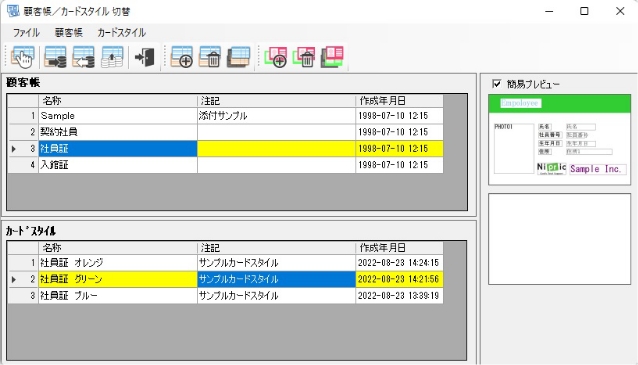Viewport: 638px width, 365px height.
Task: Select the Sample row in customer book list
Action: pyautogui.click(x=225, y=116)
